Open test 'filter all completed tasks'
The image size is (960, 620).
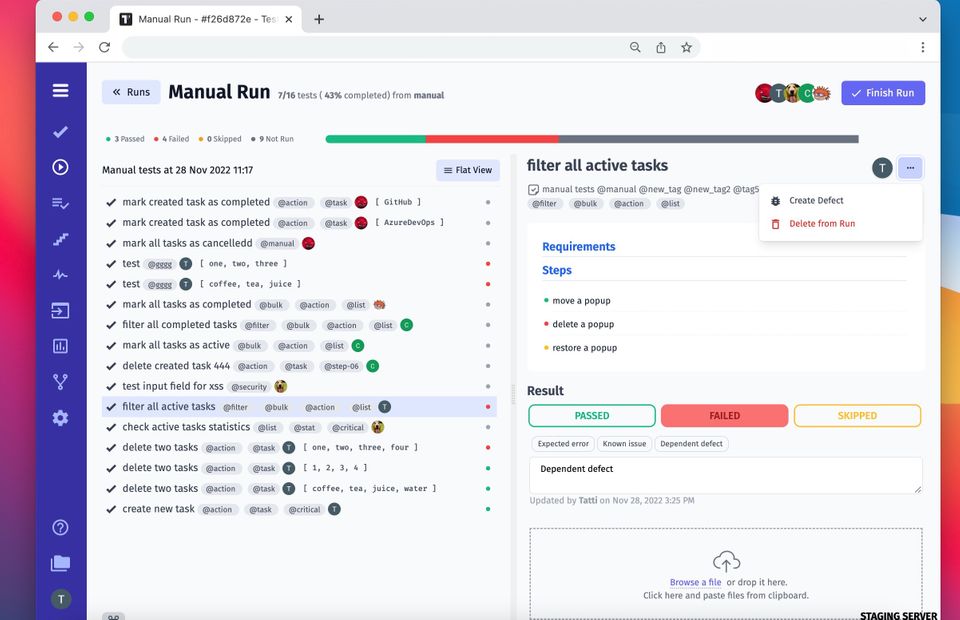(x=179, y=324)
